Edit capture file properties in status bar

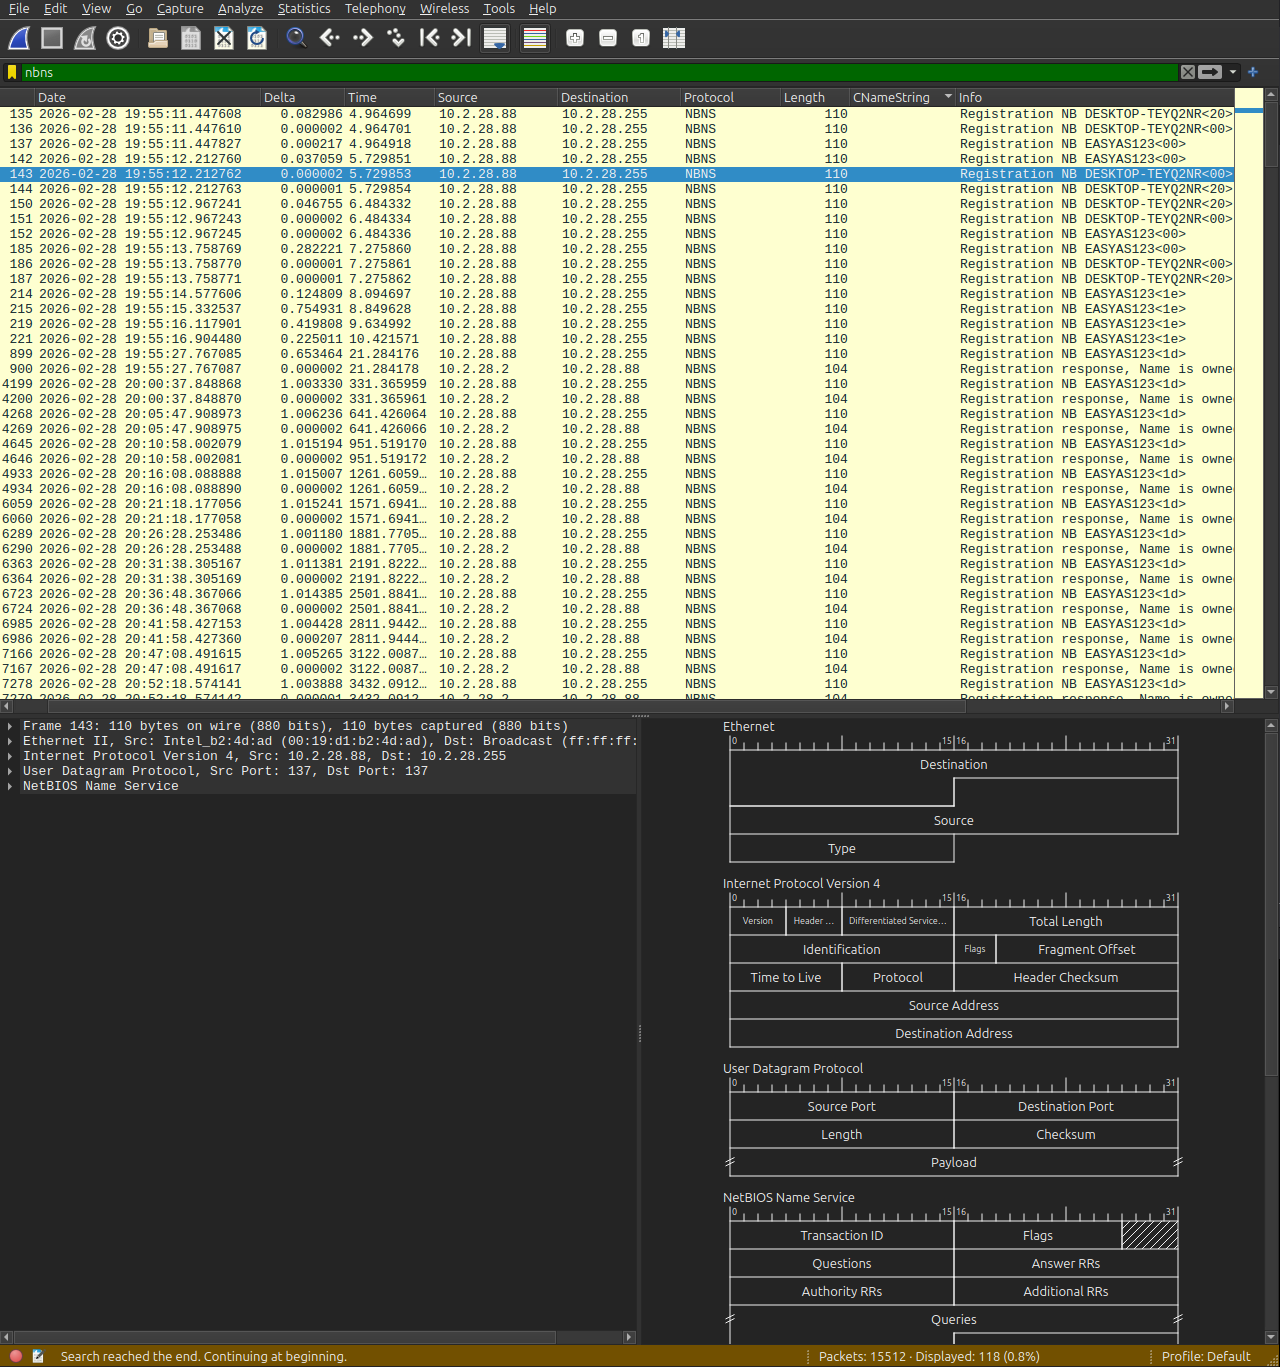point(38,1356)
